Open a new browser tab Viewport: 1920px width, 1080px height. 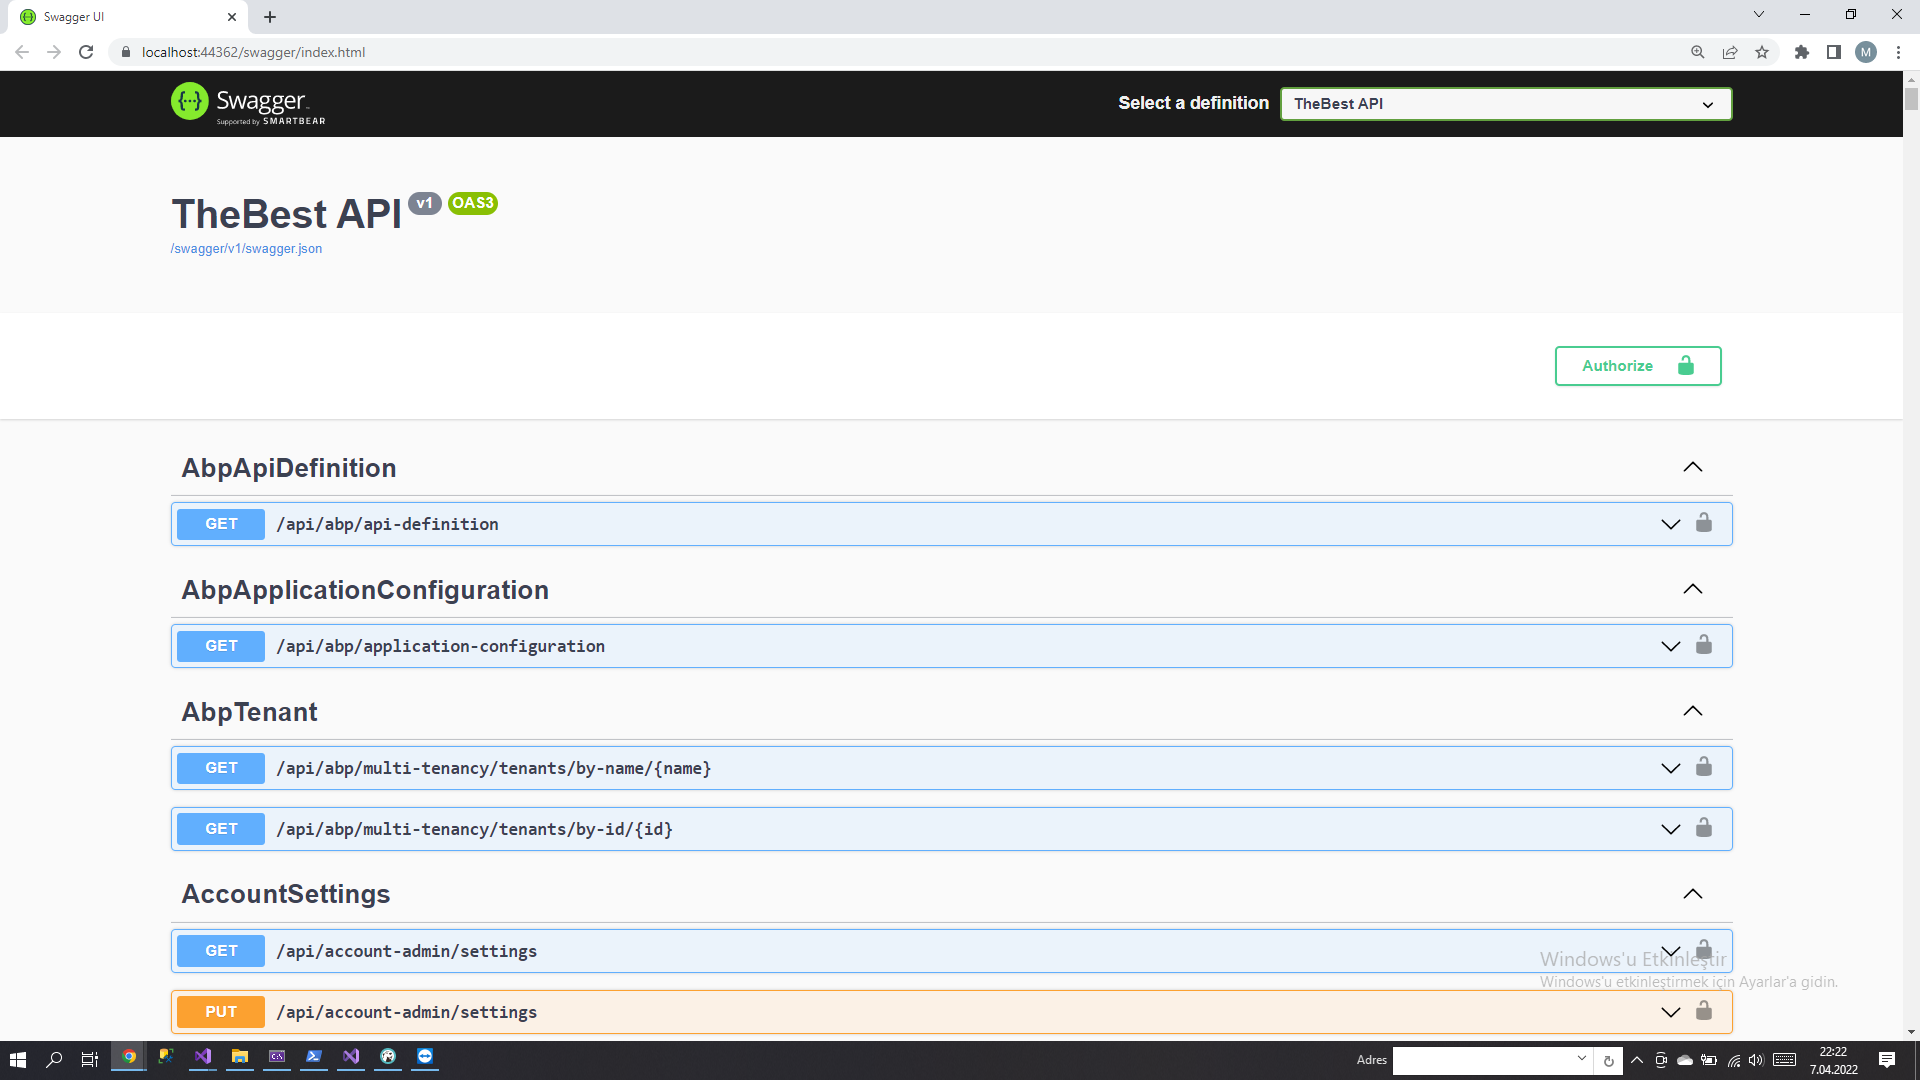[x=270, y=17]
